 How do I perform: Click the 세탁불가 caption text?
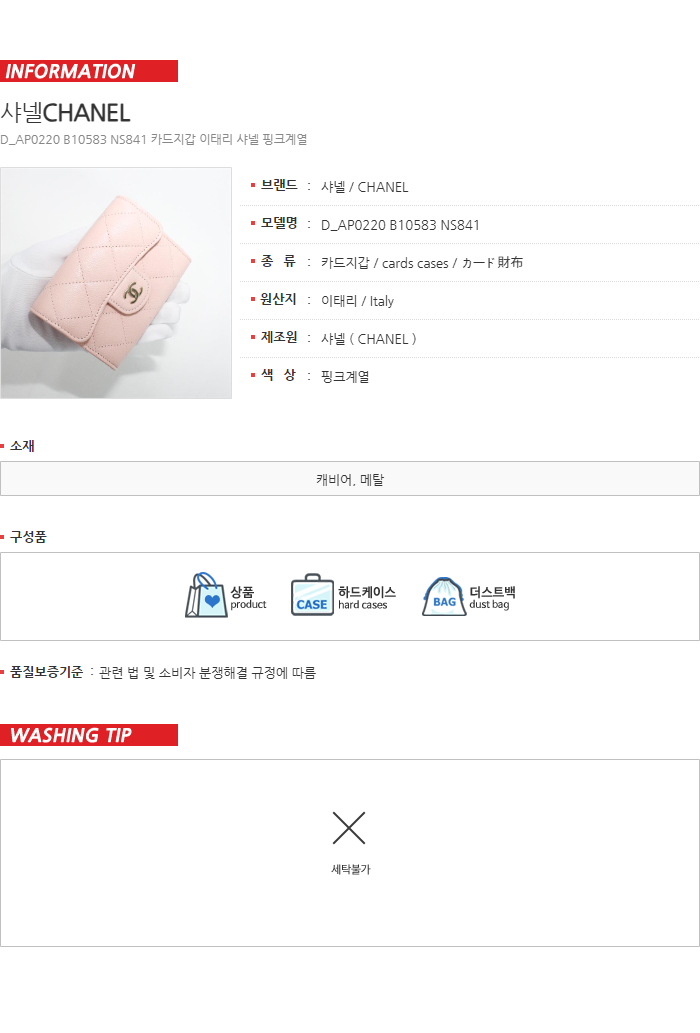[x=351, y=870]
